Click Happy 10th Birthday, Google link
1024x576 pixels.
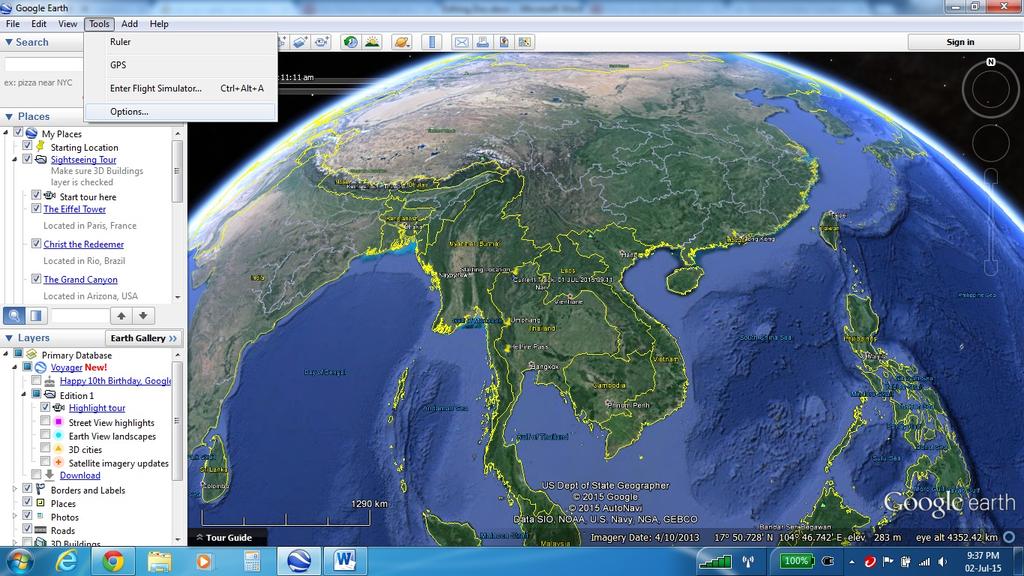(116, 381)
